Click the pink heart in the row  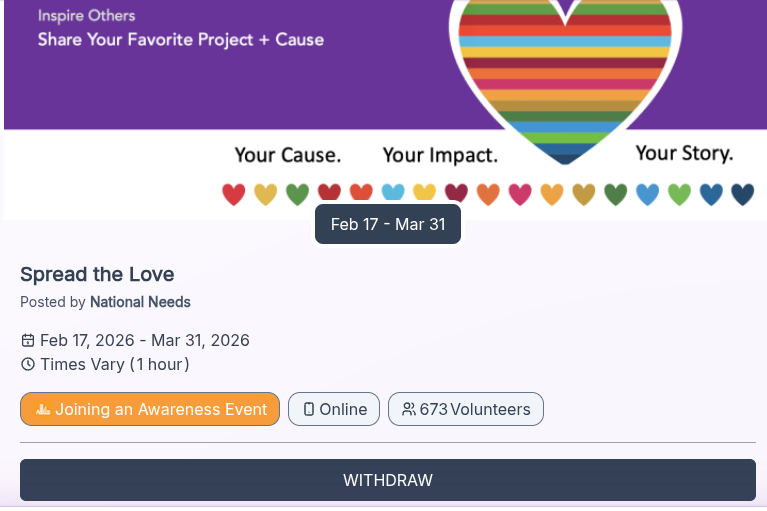[520, 194]
